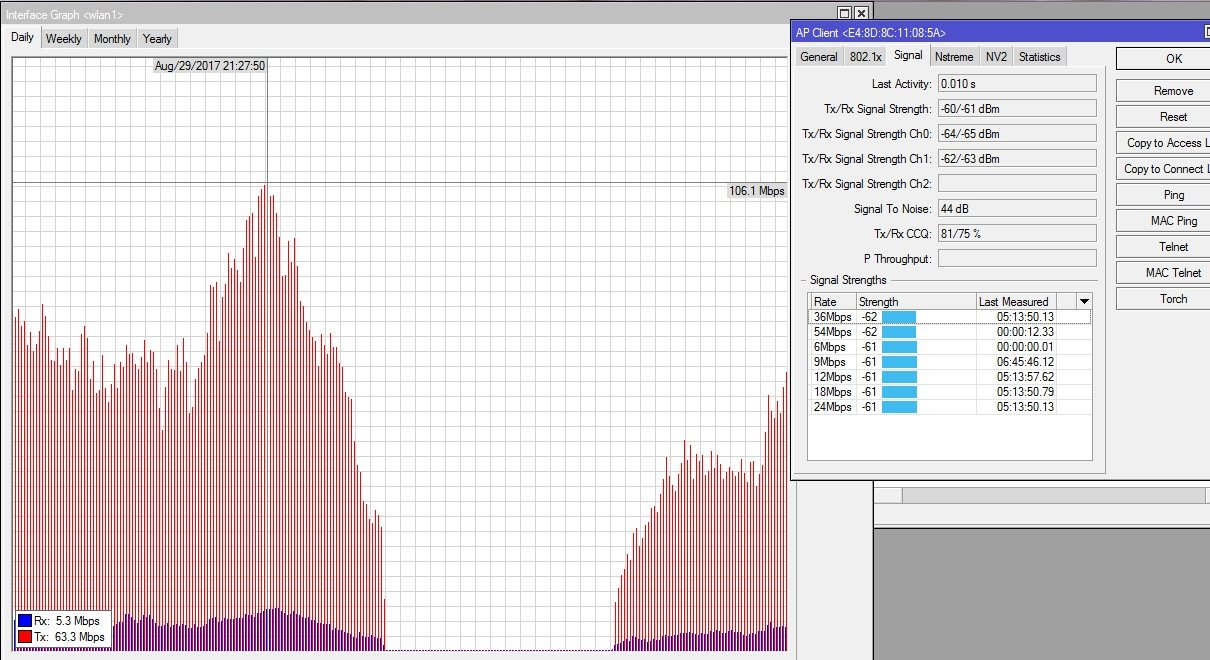The width and height of the screenshot is (1210, 660).
Task: Open the Monthly graph tab
Action: click(x=112, y=39)
